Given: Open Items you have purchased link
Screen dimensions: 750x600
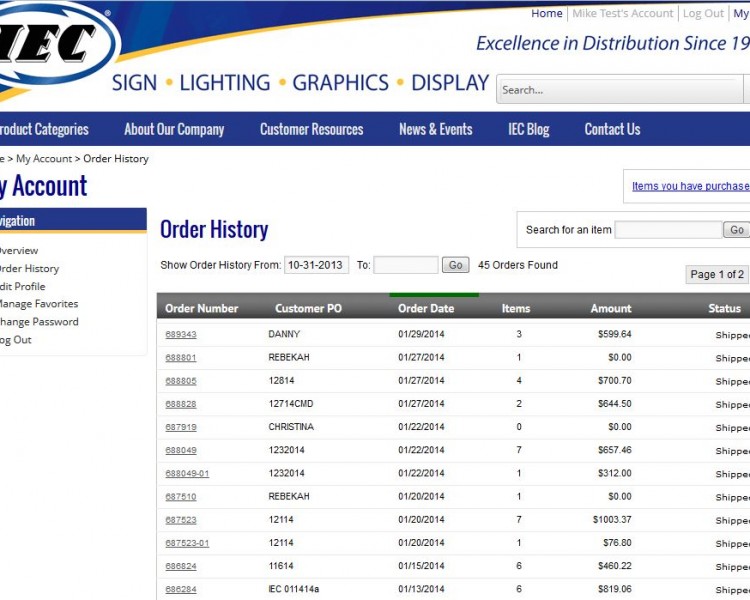Looking at the screenshot, I should click(x=691, y=186).
